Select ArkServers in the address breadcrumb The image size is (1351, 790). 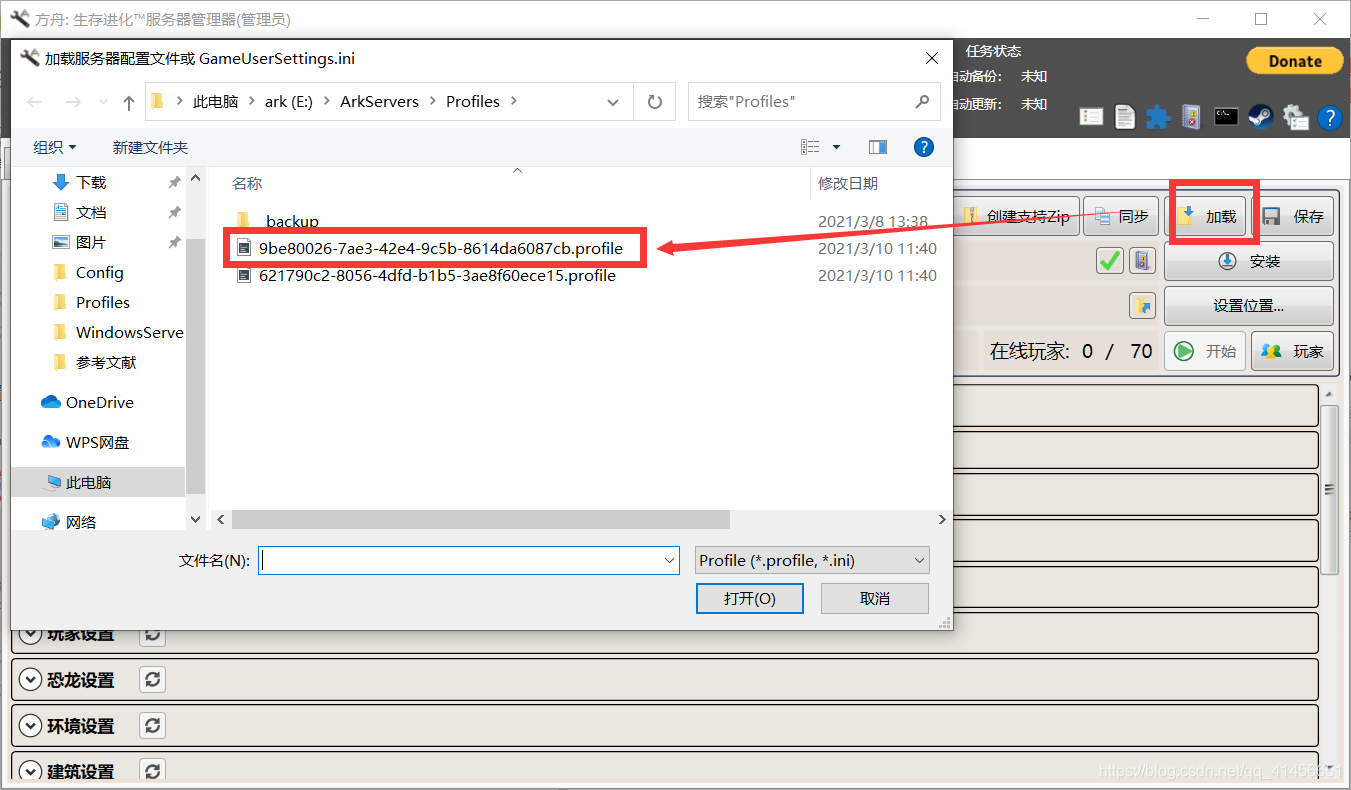click(379, 102)
